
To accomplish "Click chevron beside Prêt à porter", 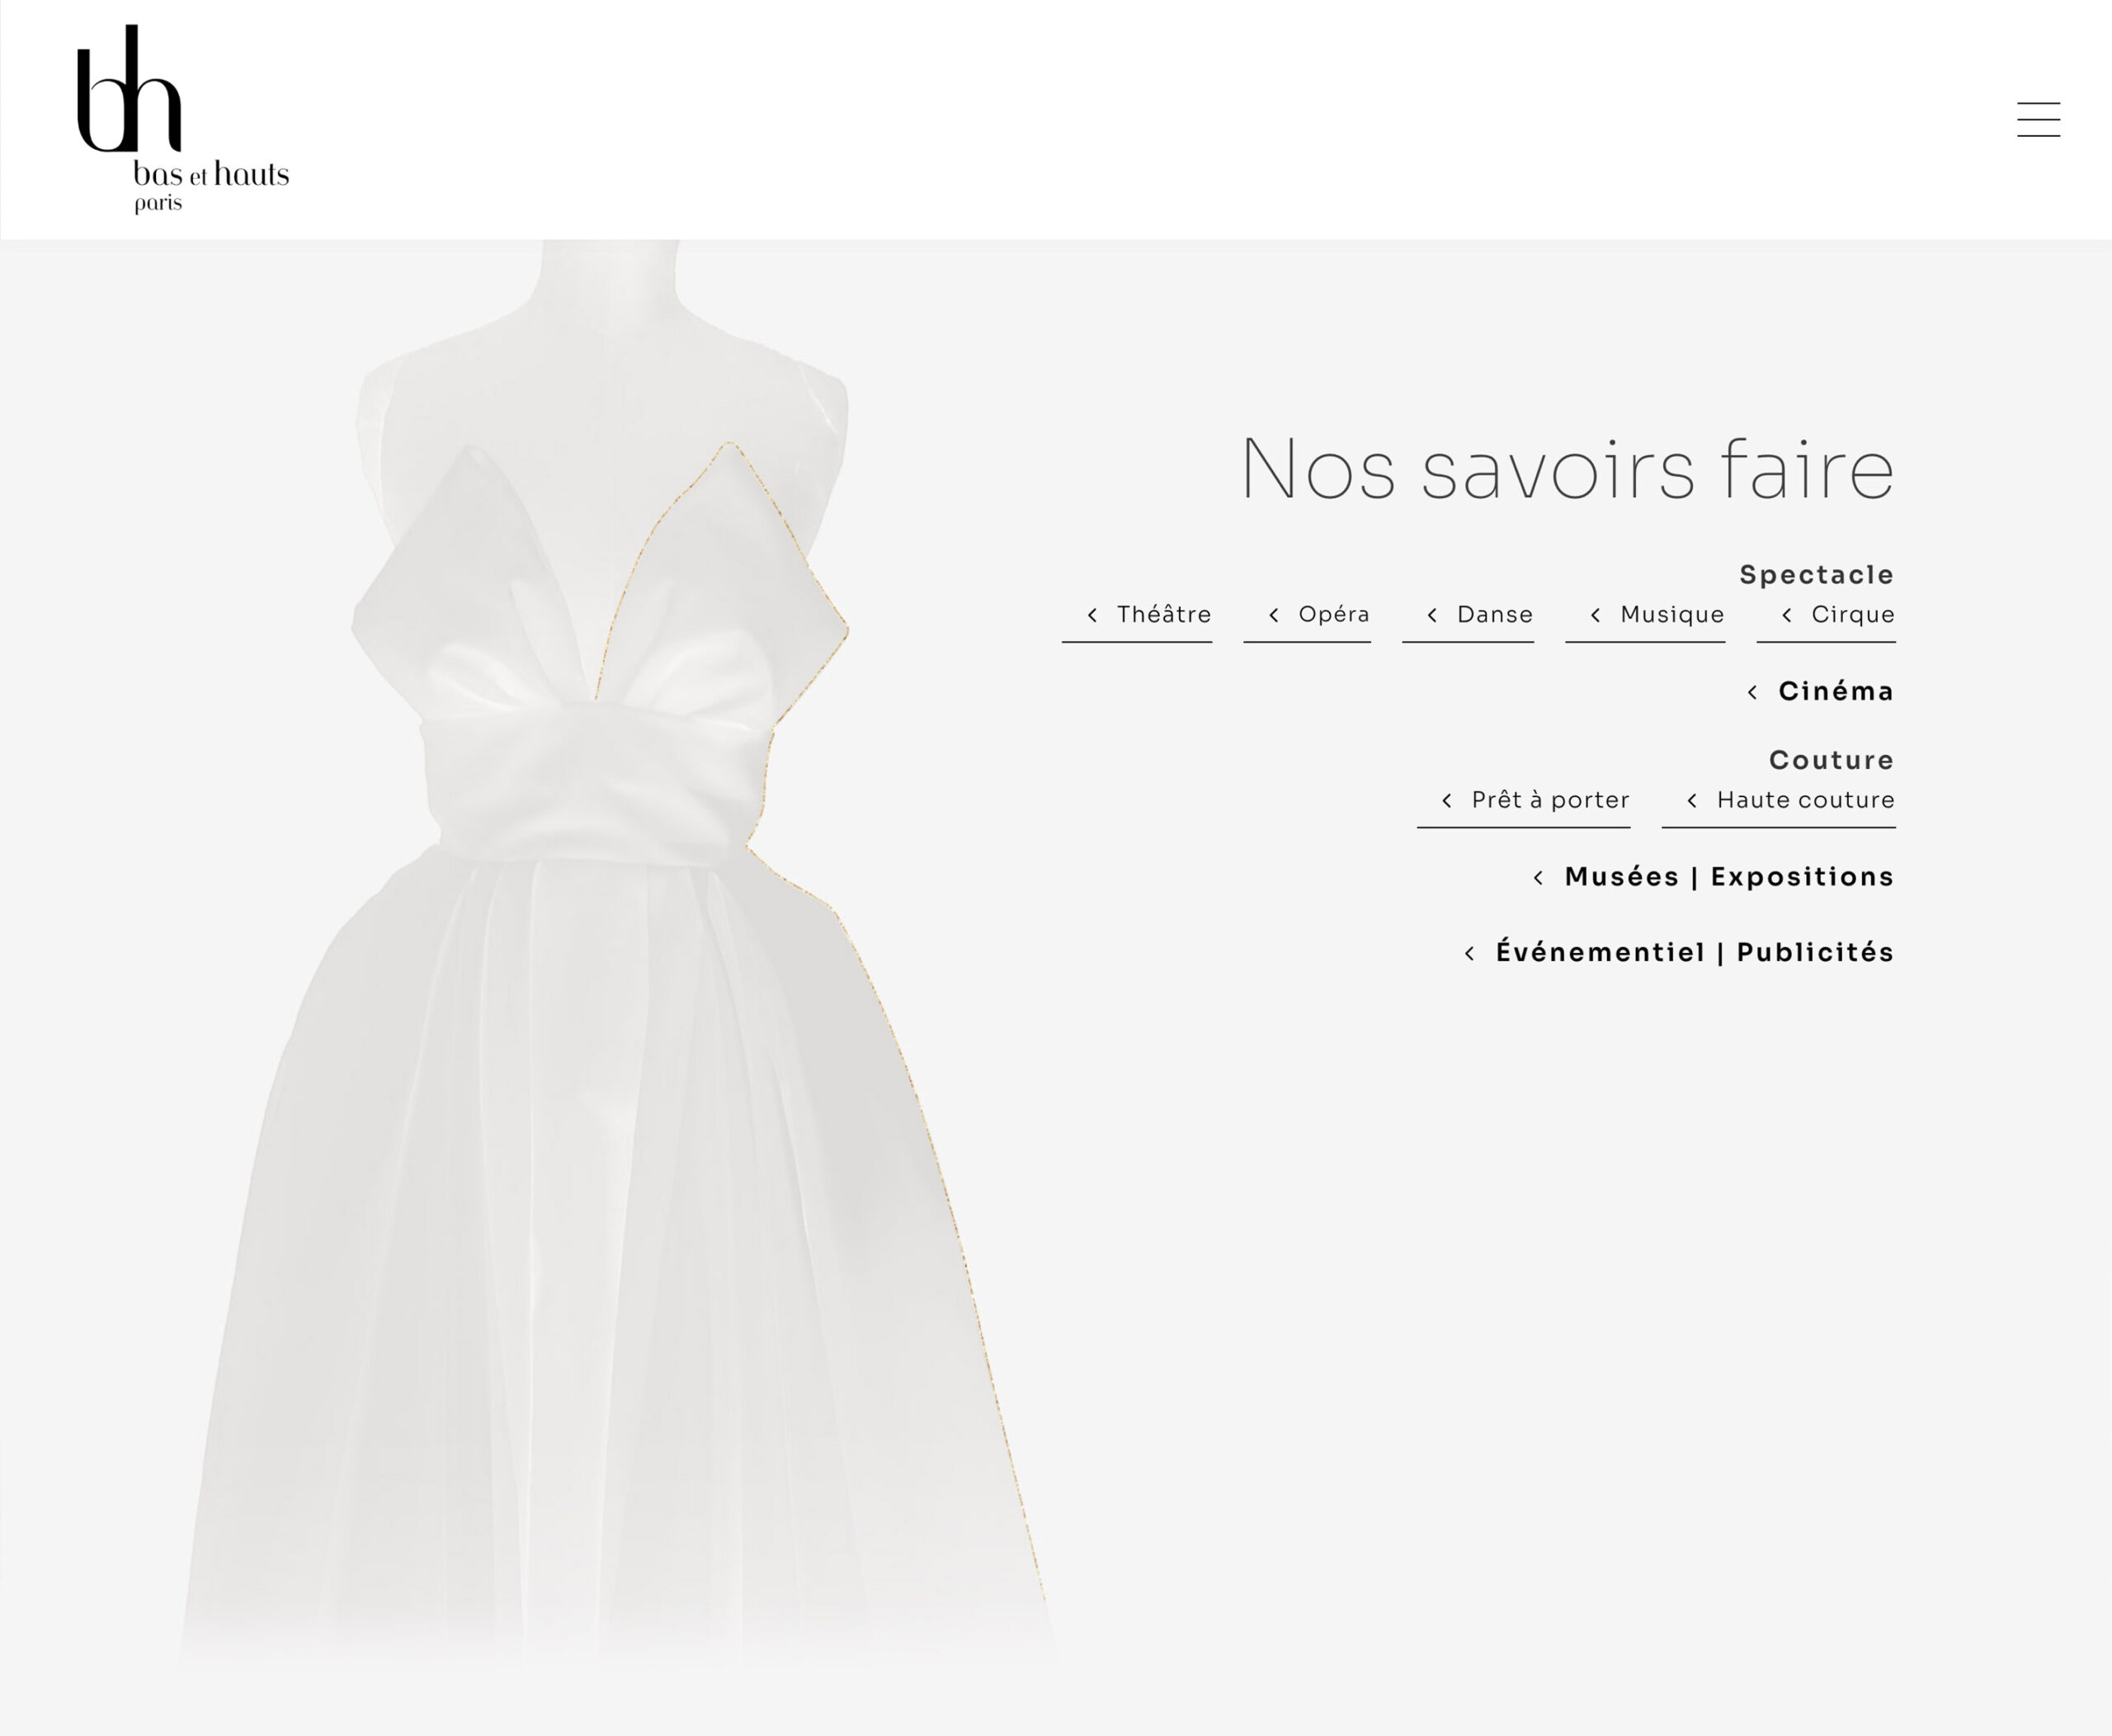I will click(x=1446, y=800).
